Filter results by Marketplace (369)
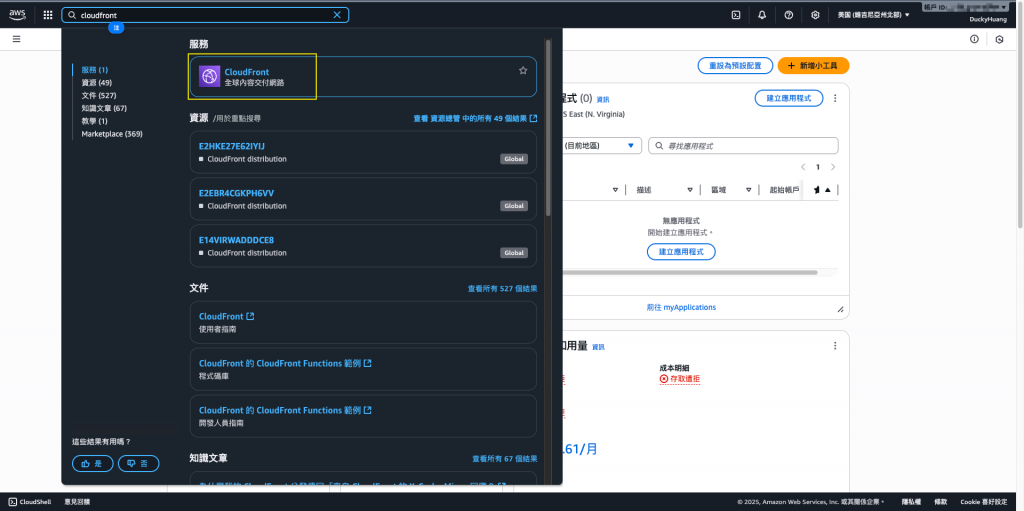This screenshot has width=1024, height=511. pyautogui.click(x=112, y=134)
